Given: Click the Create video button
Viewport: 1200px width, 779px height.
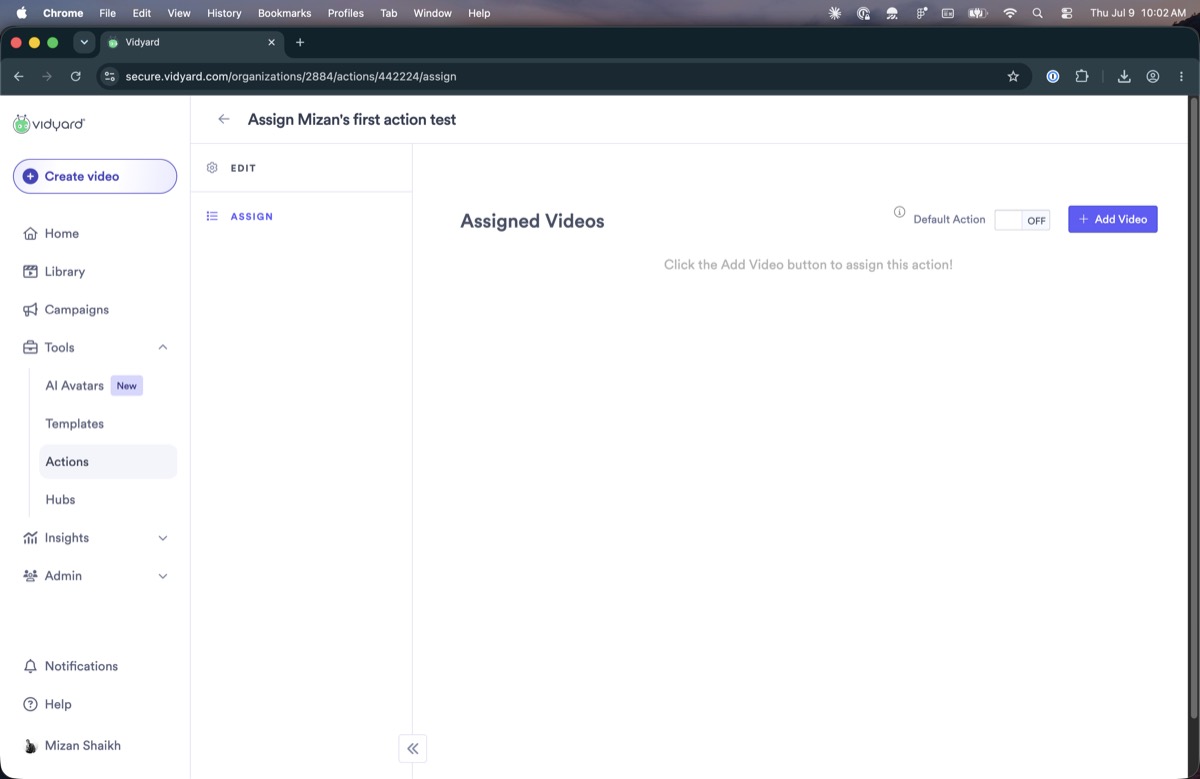Looking at the screenshot, I should (x=95, y=176).
